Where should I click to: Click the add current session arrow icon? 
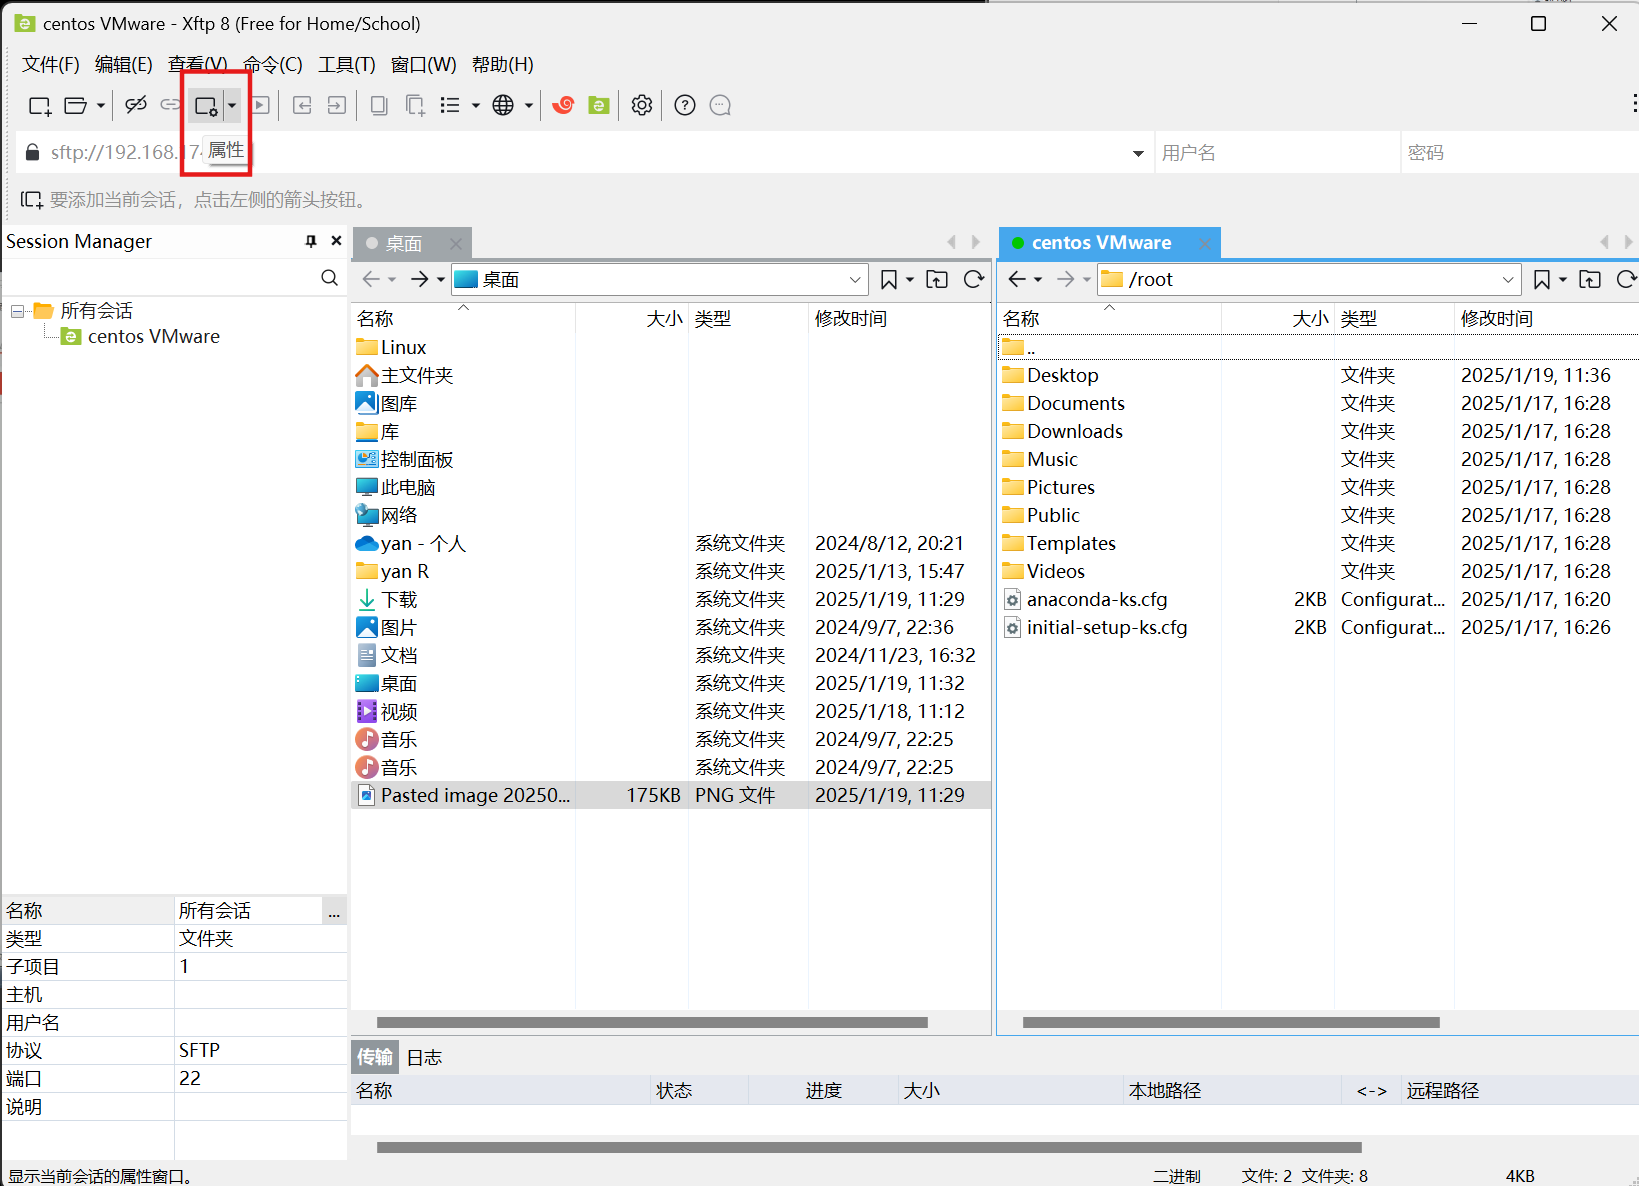point(31,200)
